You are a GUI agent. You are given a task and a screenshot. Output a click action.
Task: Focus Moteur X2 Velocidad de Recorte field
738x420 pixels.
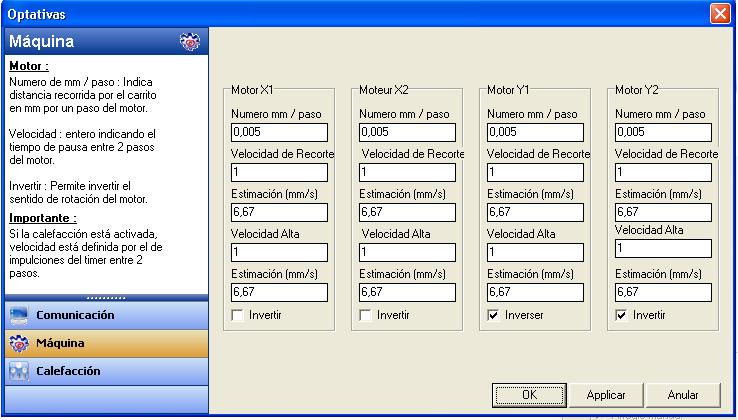[407, 172]
